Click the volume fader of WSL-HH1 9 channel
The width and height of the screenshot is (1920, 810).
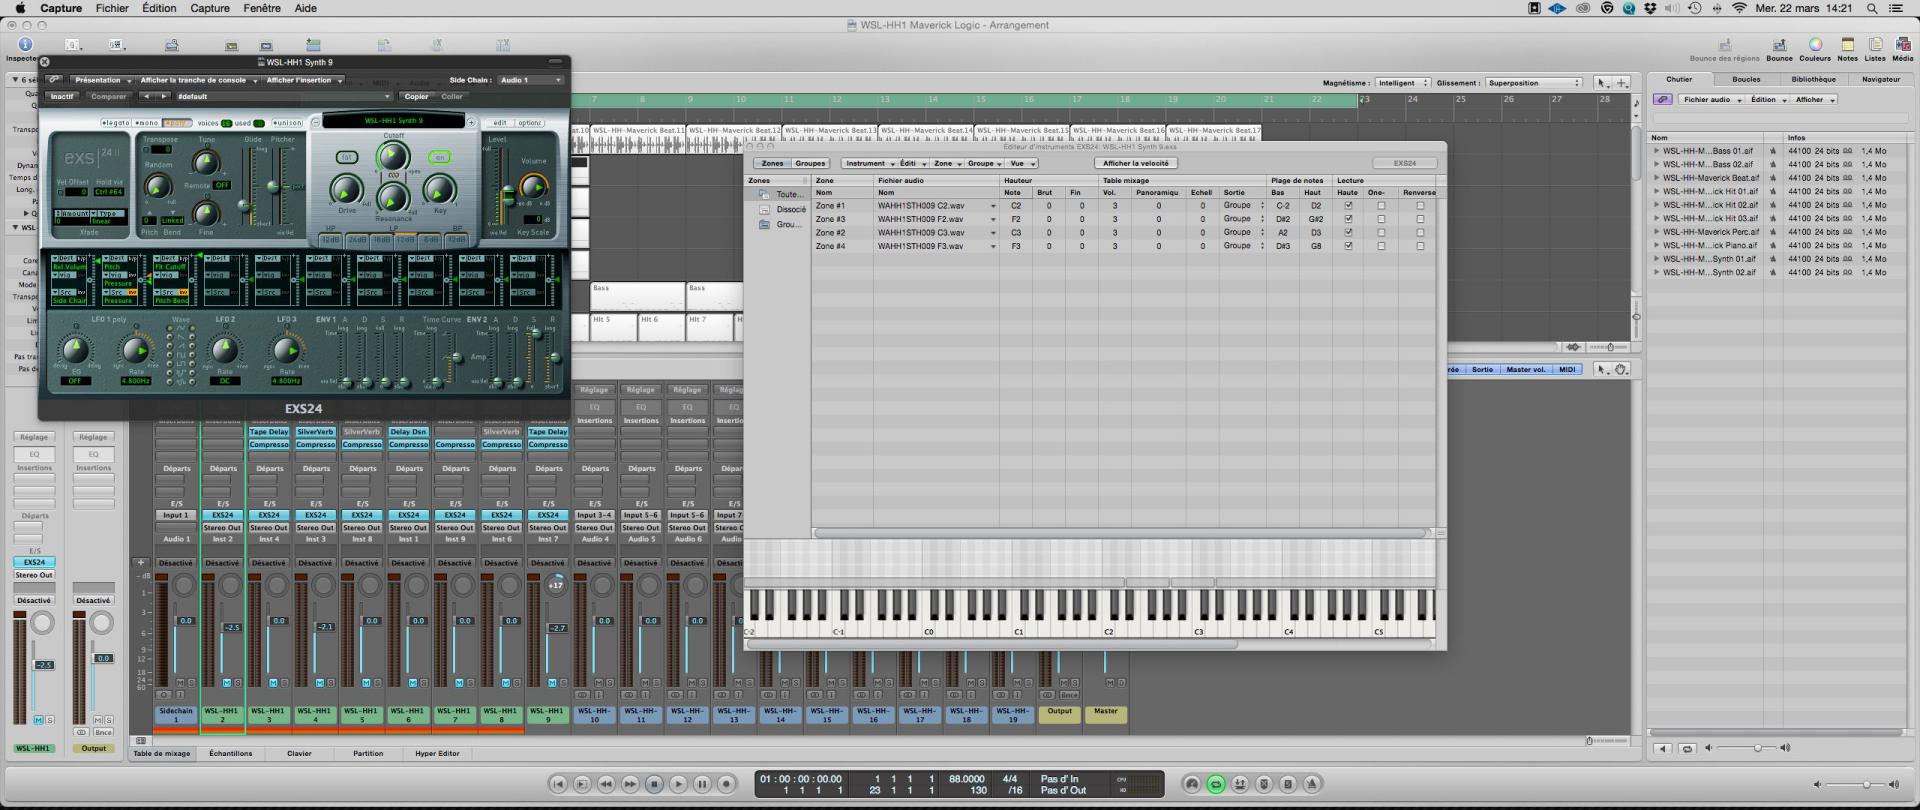pyautogui.click(x=558, y=628)
